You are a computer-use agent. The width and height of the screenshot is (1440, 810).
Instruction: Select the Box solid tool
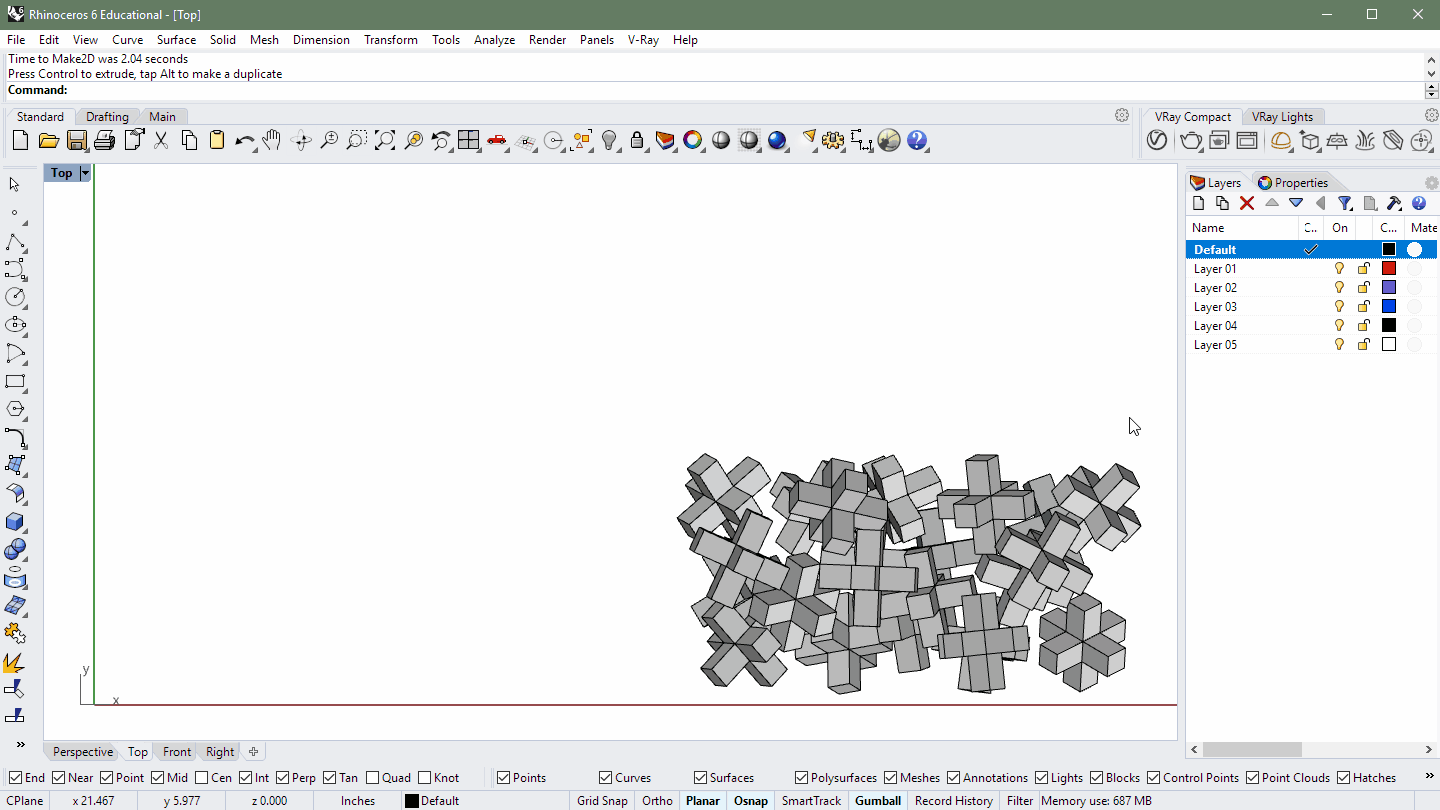click(15, 521)
